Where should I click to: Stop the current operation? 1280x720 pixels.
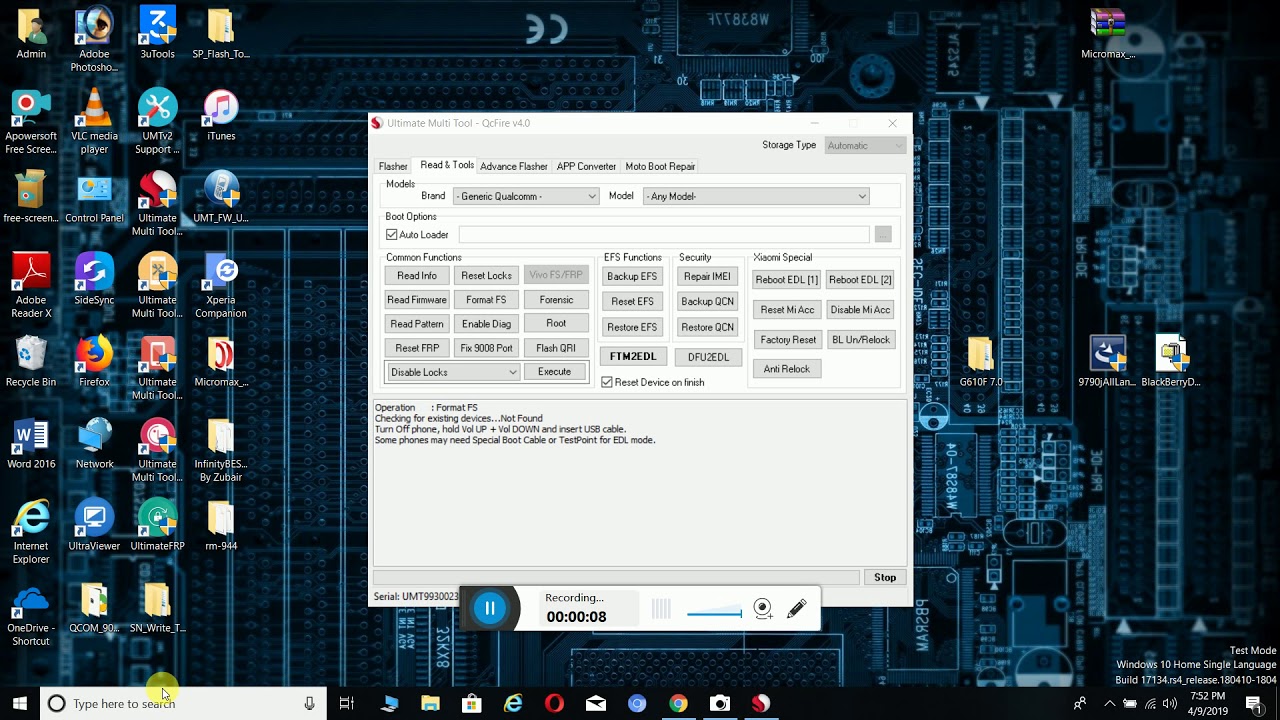point(885,578)
